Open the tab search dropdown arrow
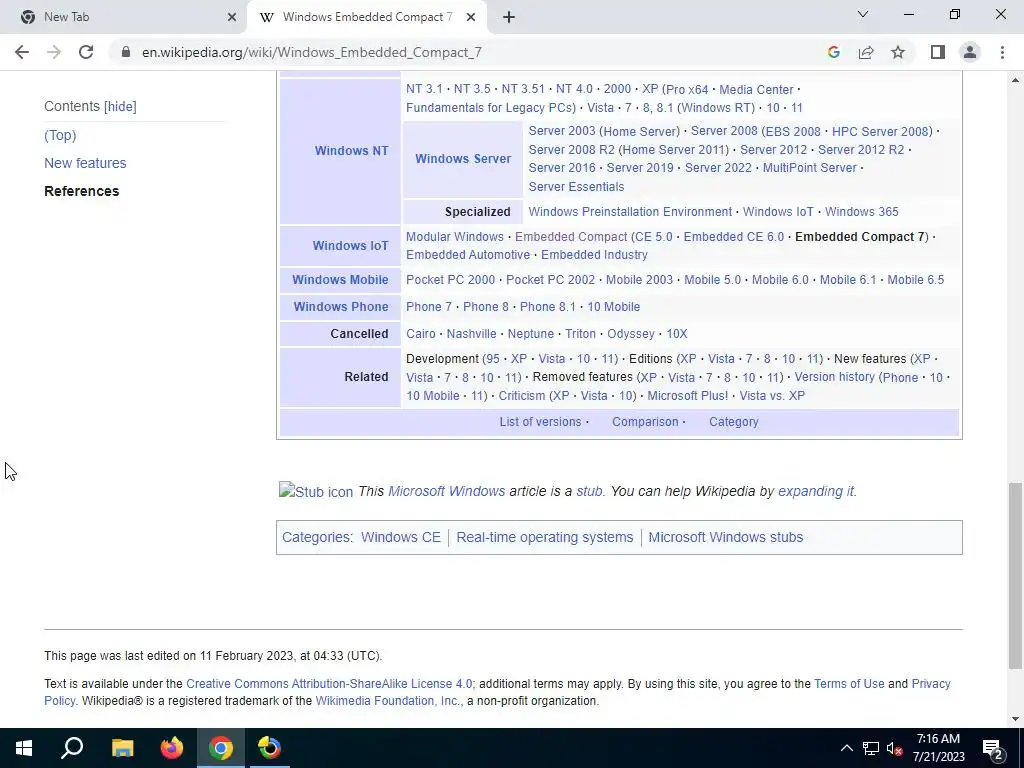This screenshot has width=1024, height=768. pyautogui.click(x=863, y=14)
